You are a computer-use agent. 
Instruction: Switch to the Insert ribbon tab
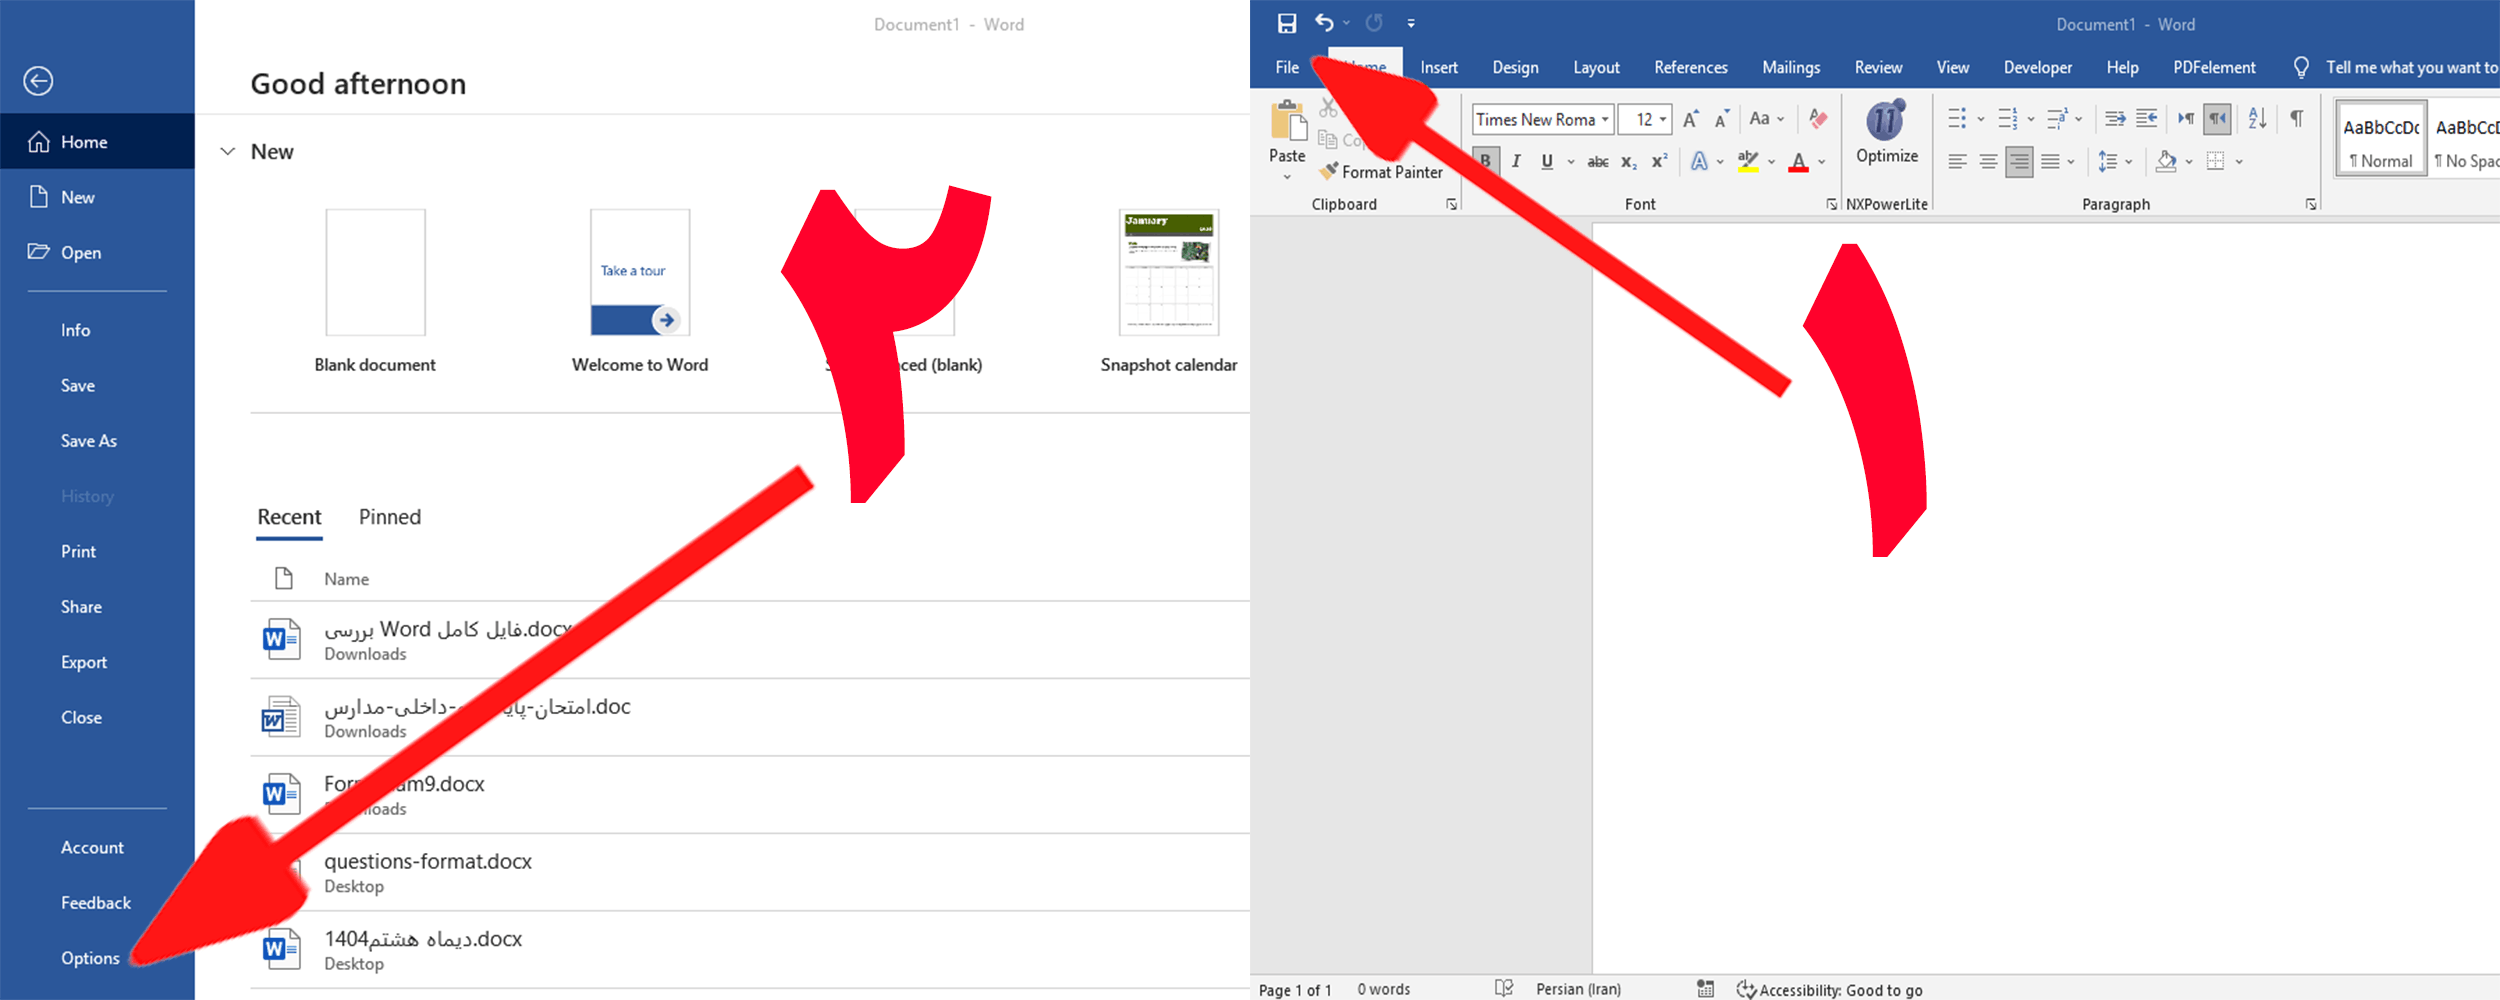(1439, 67)
